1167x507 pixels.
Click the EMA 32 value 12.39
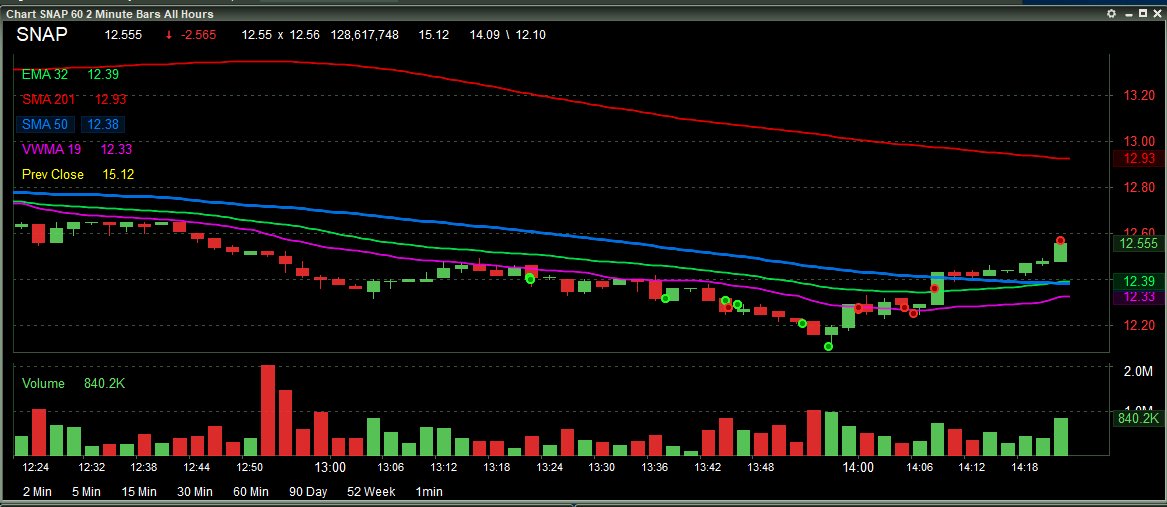(103, 74)
